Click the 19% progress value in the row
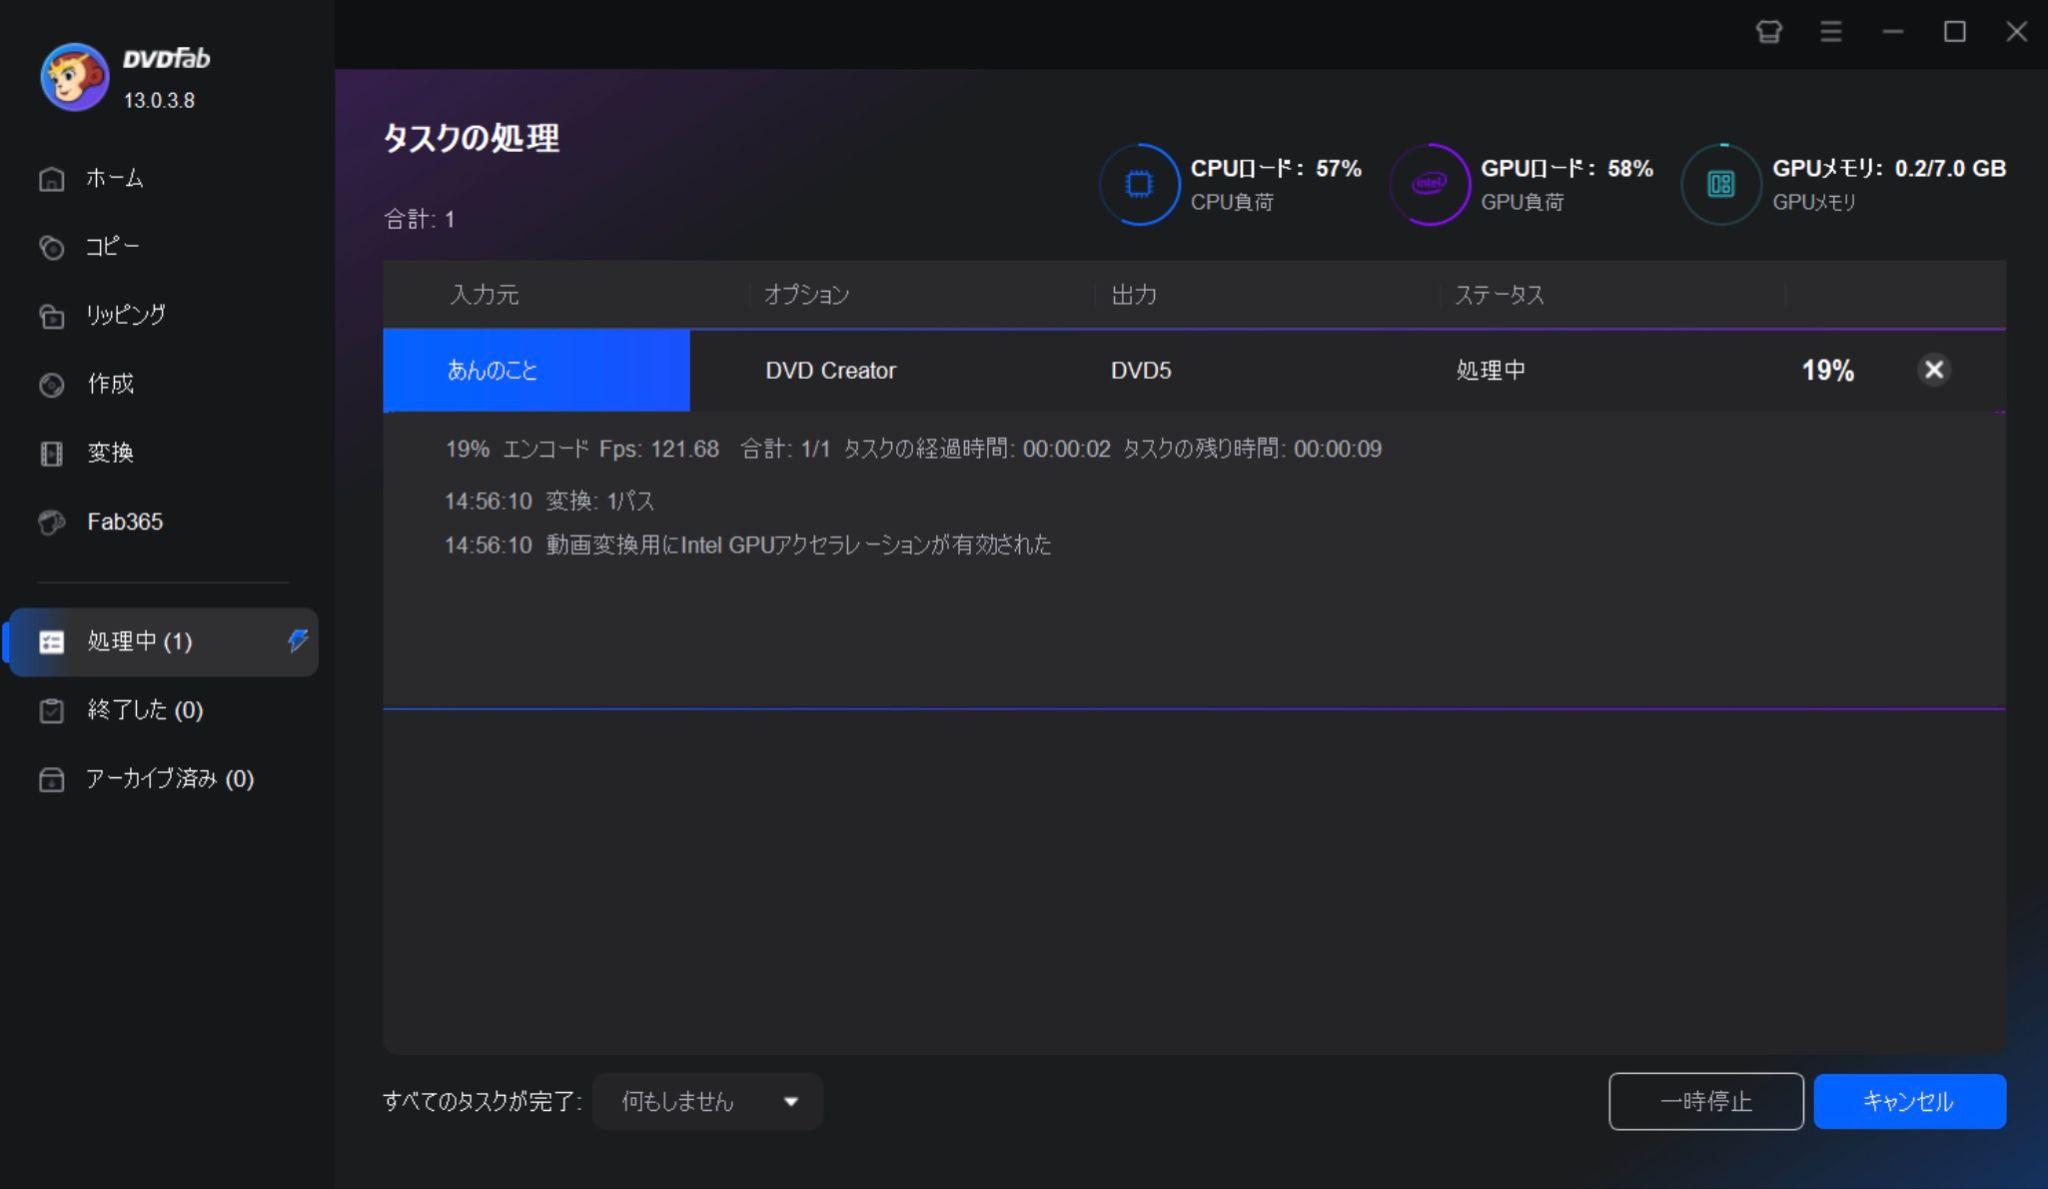Image resolution: width=2048 pixels, height=1189 pixels. [1828, 371]
